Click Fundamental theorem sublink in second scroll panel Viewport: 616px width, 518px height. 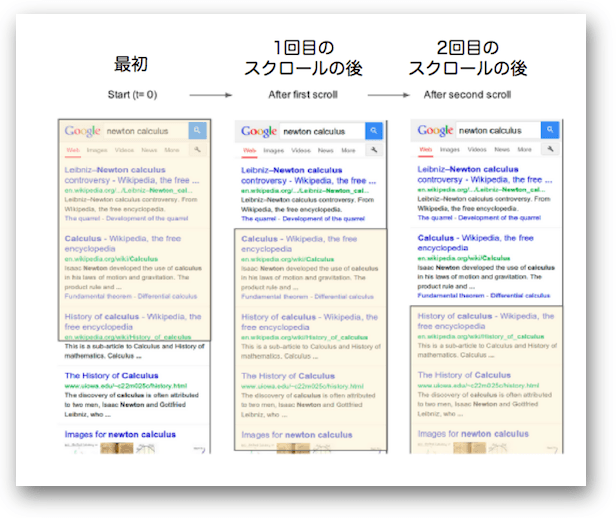451,295
